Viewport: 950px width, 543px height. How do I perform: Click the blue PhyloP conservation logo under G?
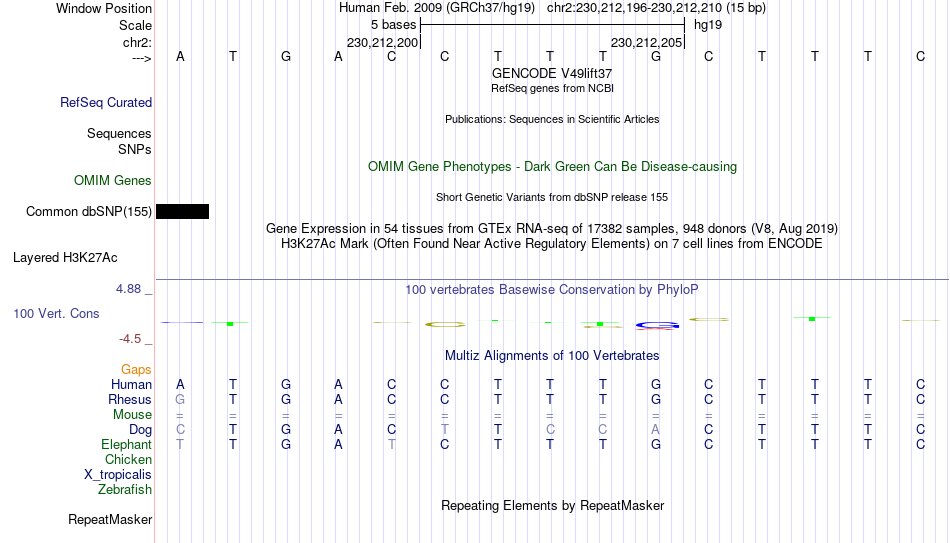coord(657,325)
